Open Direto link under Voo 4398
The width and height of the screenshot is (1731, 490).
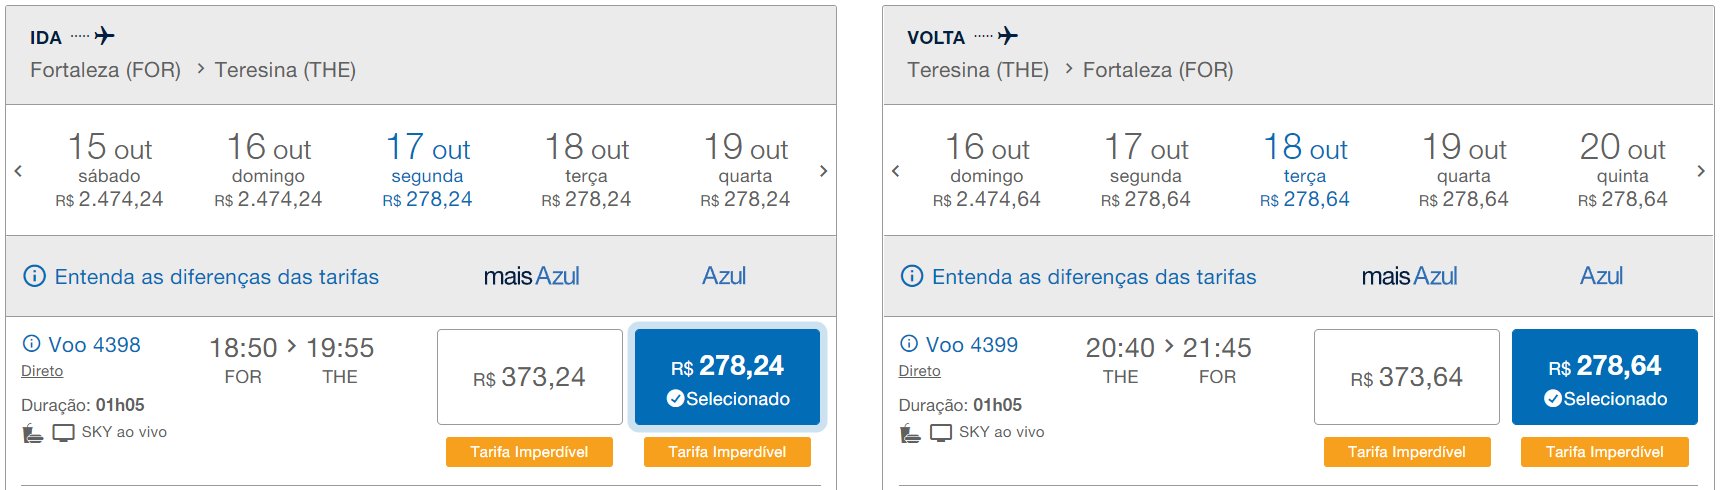click(42, 371)
